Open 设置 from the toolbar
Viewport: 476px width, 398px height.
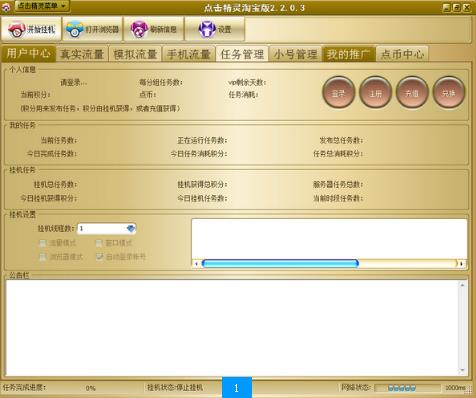(215, 29)
